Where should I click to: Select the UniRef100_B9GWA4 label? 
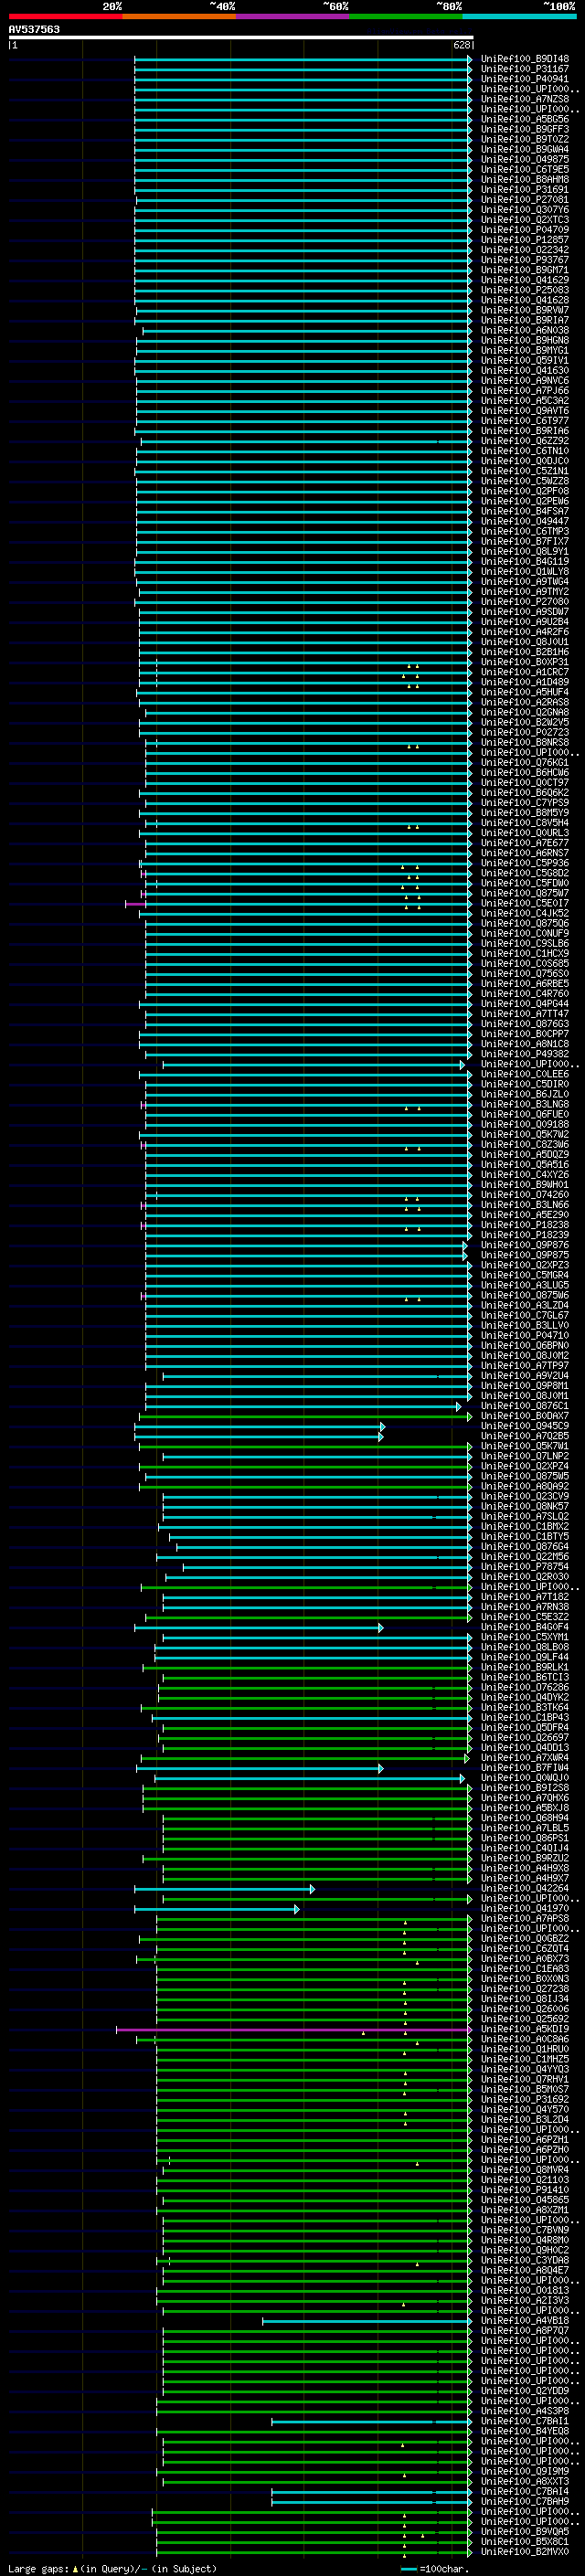click(x=525, y=149)
